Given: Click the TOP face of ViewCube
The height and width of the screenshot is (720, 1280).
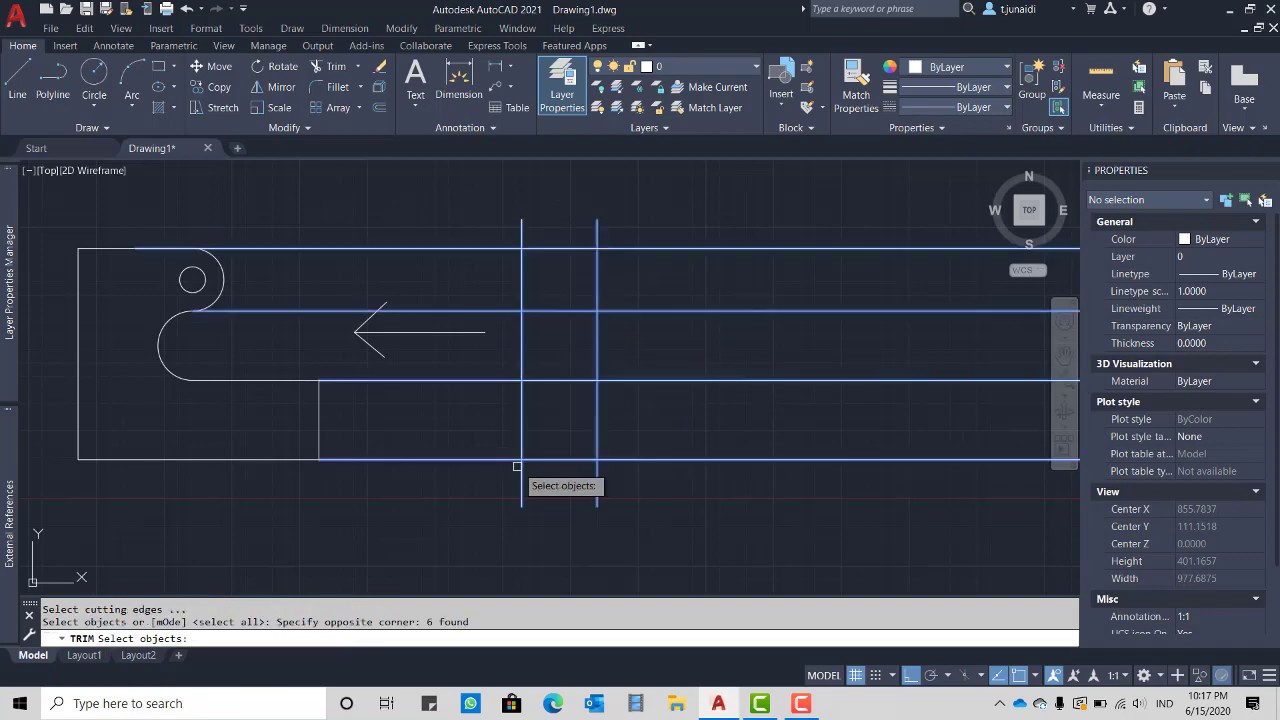Looking at the screenshot, I should 1029,210.
